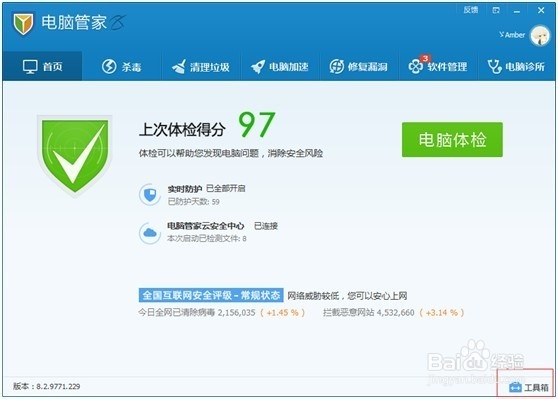Open the 电脑诊所 clinic tab

pyautogui.click(x=516, y=67)
